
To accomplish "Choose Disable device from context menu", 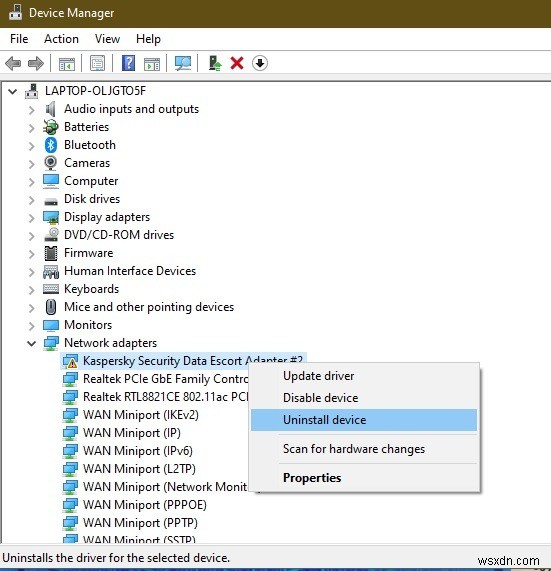I will tap(364, 398).
